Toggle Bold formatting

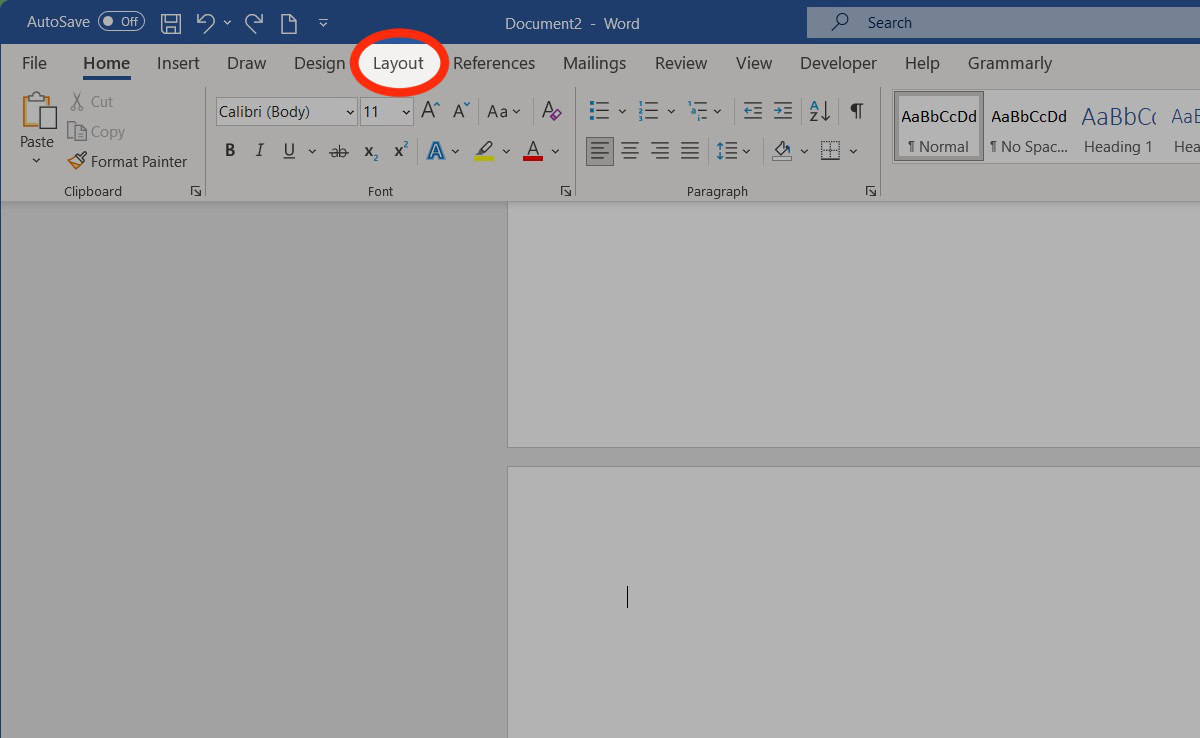(230, 151)
